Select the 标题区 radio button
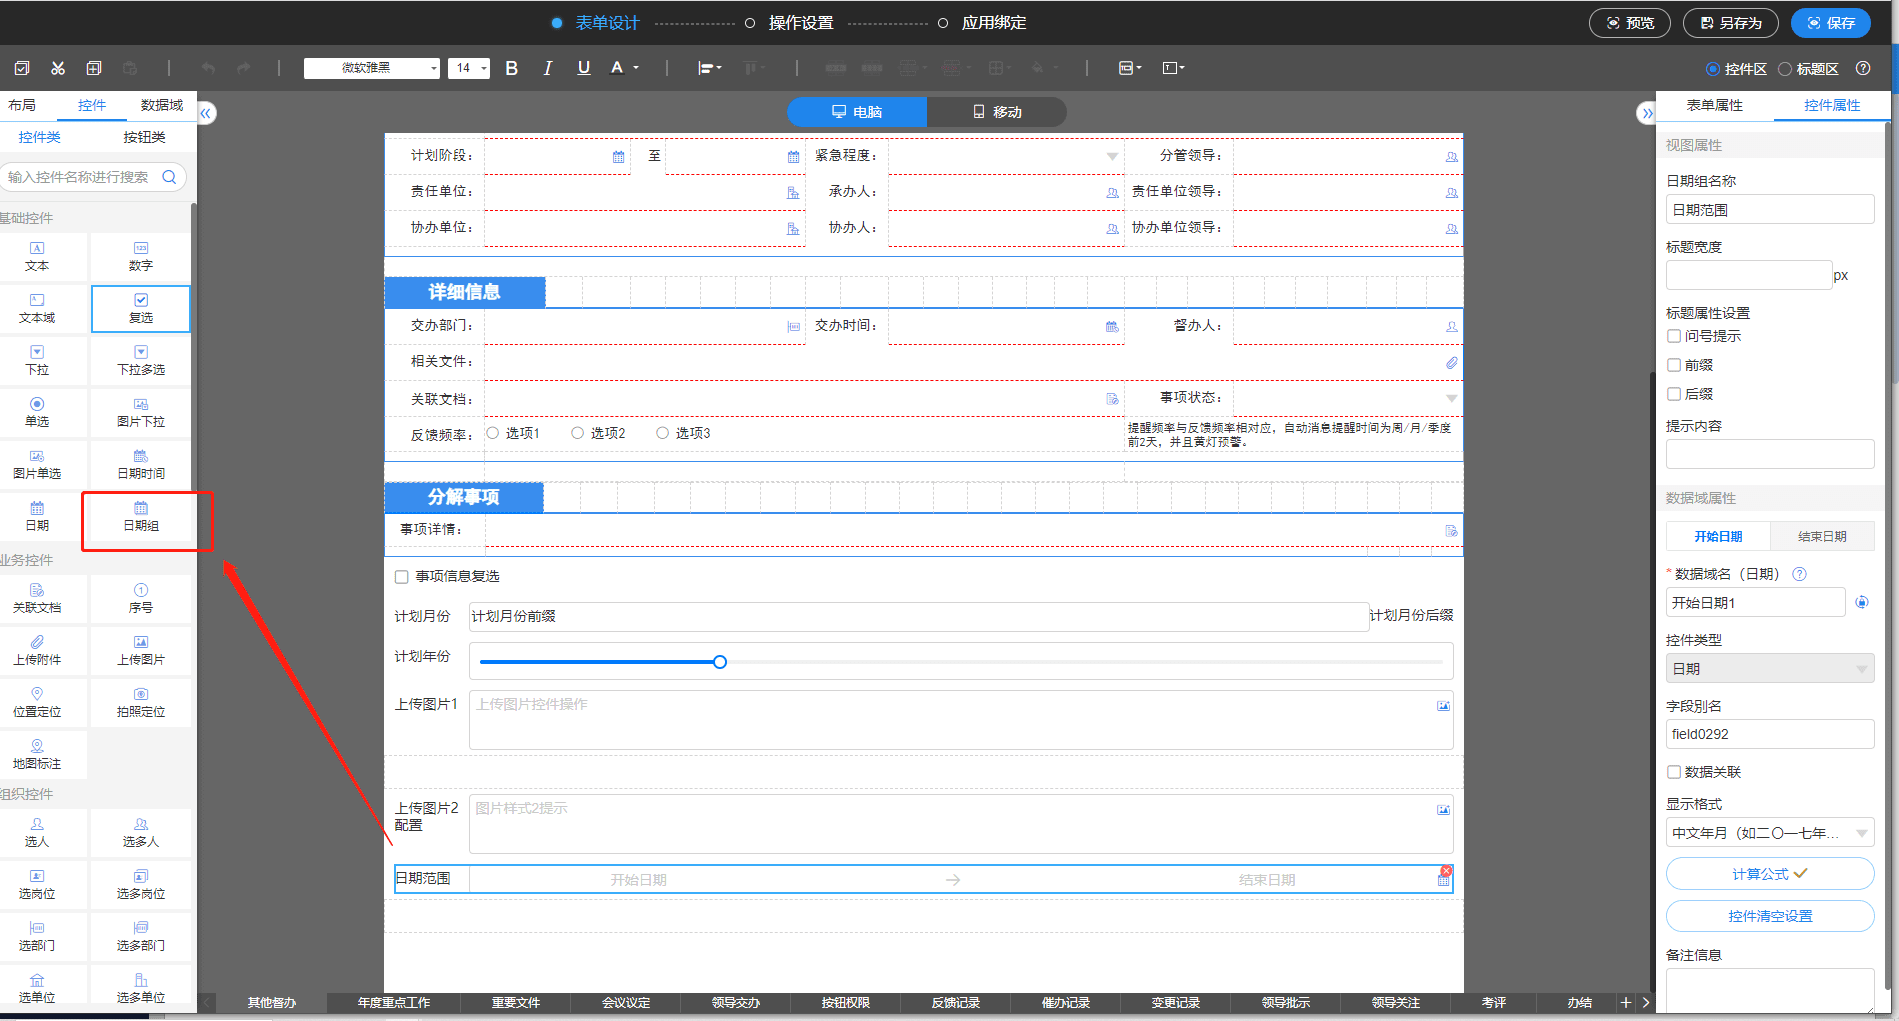Viewport: 1899px width, 1021px height. [x=1785, y=69]
